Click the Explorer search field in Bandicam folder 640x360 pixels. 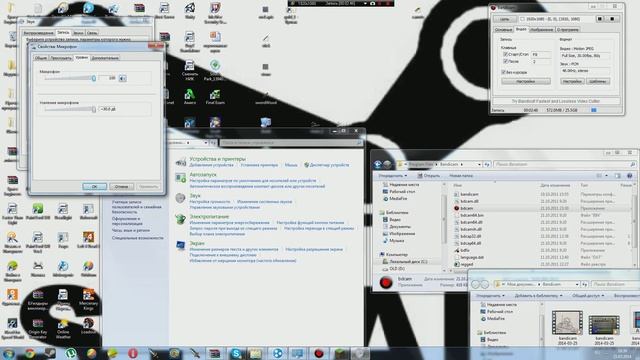[x=565, y=164]
